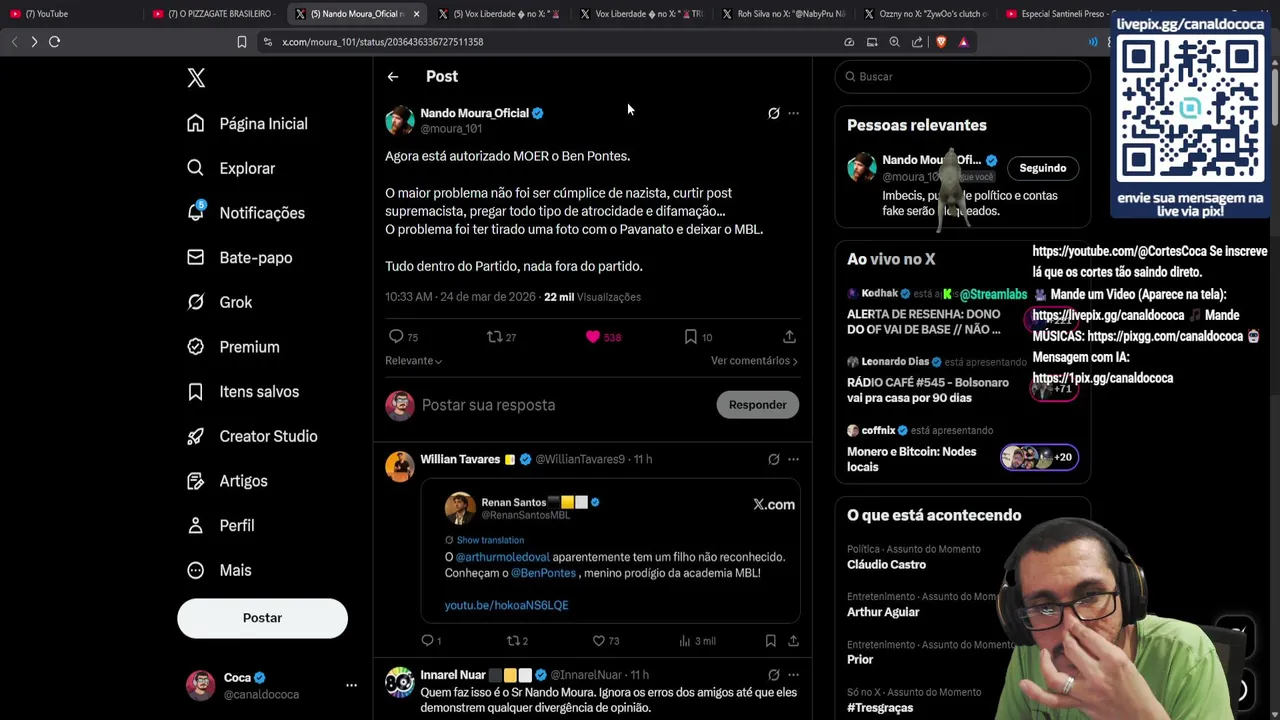Open youtu.be/hokoaNS6LQE link
This screenshot has width=1280, height=720.
506,605
